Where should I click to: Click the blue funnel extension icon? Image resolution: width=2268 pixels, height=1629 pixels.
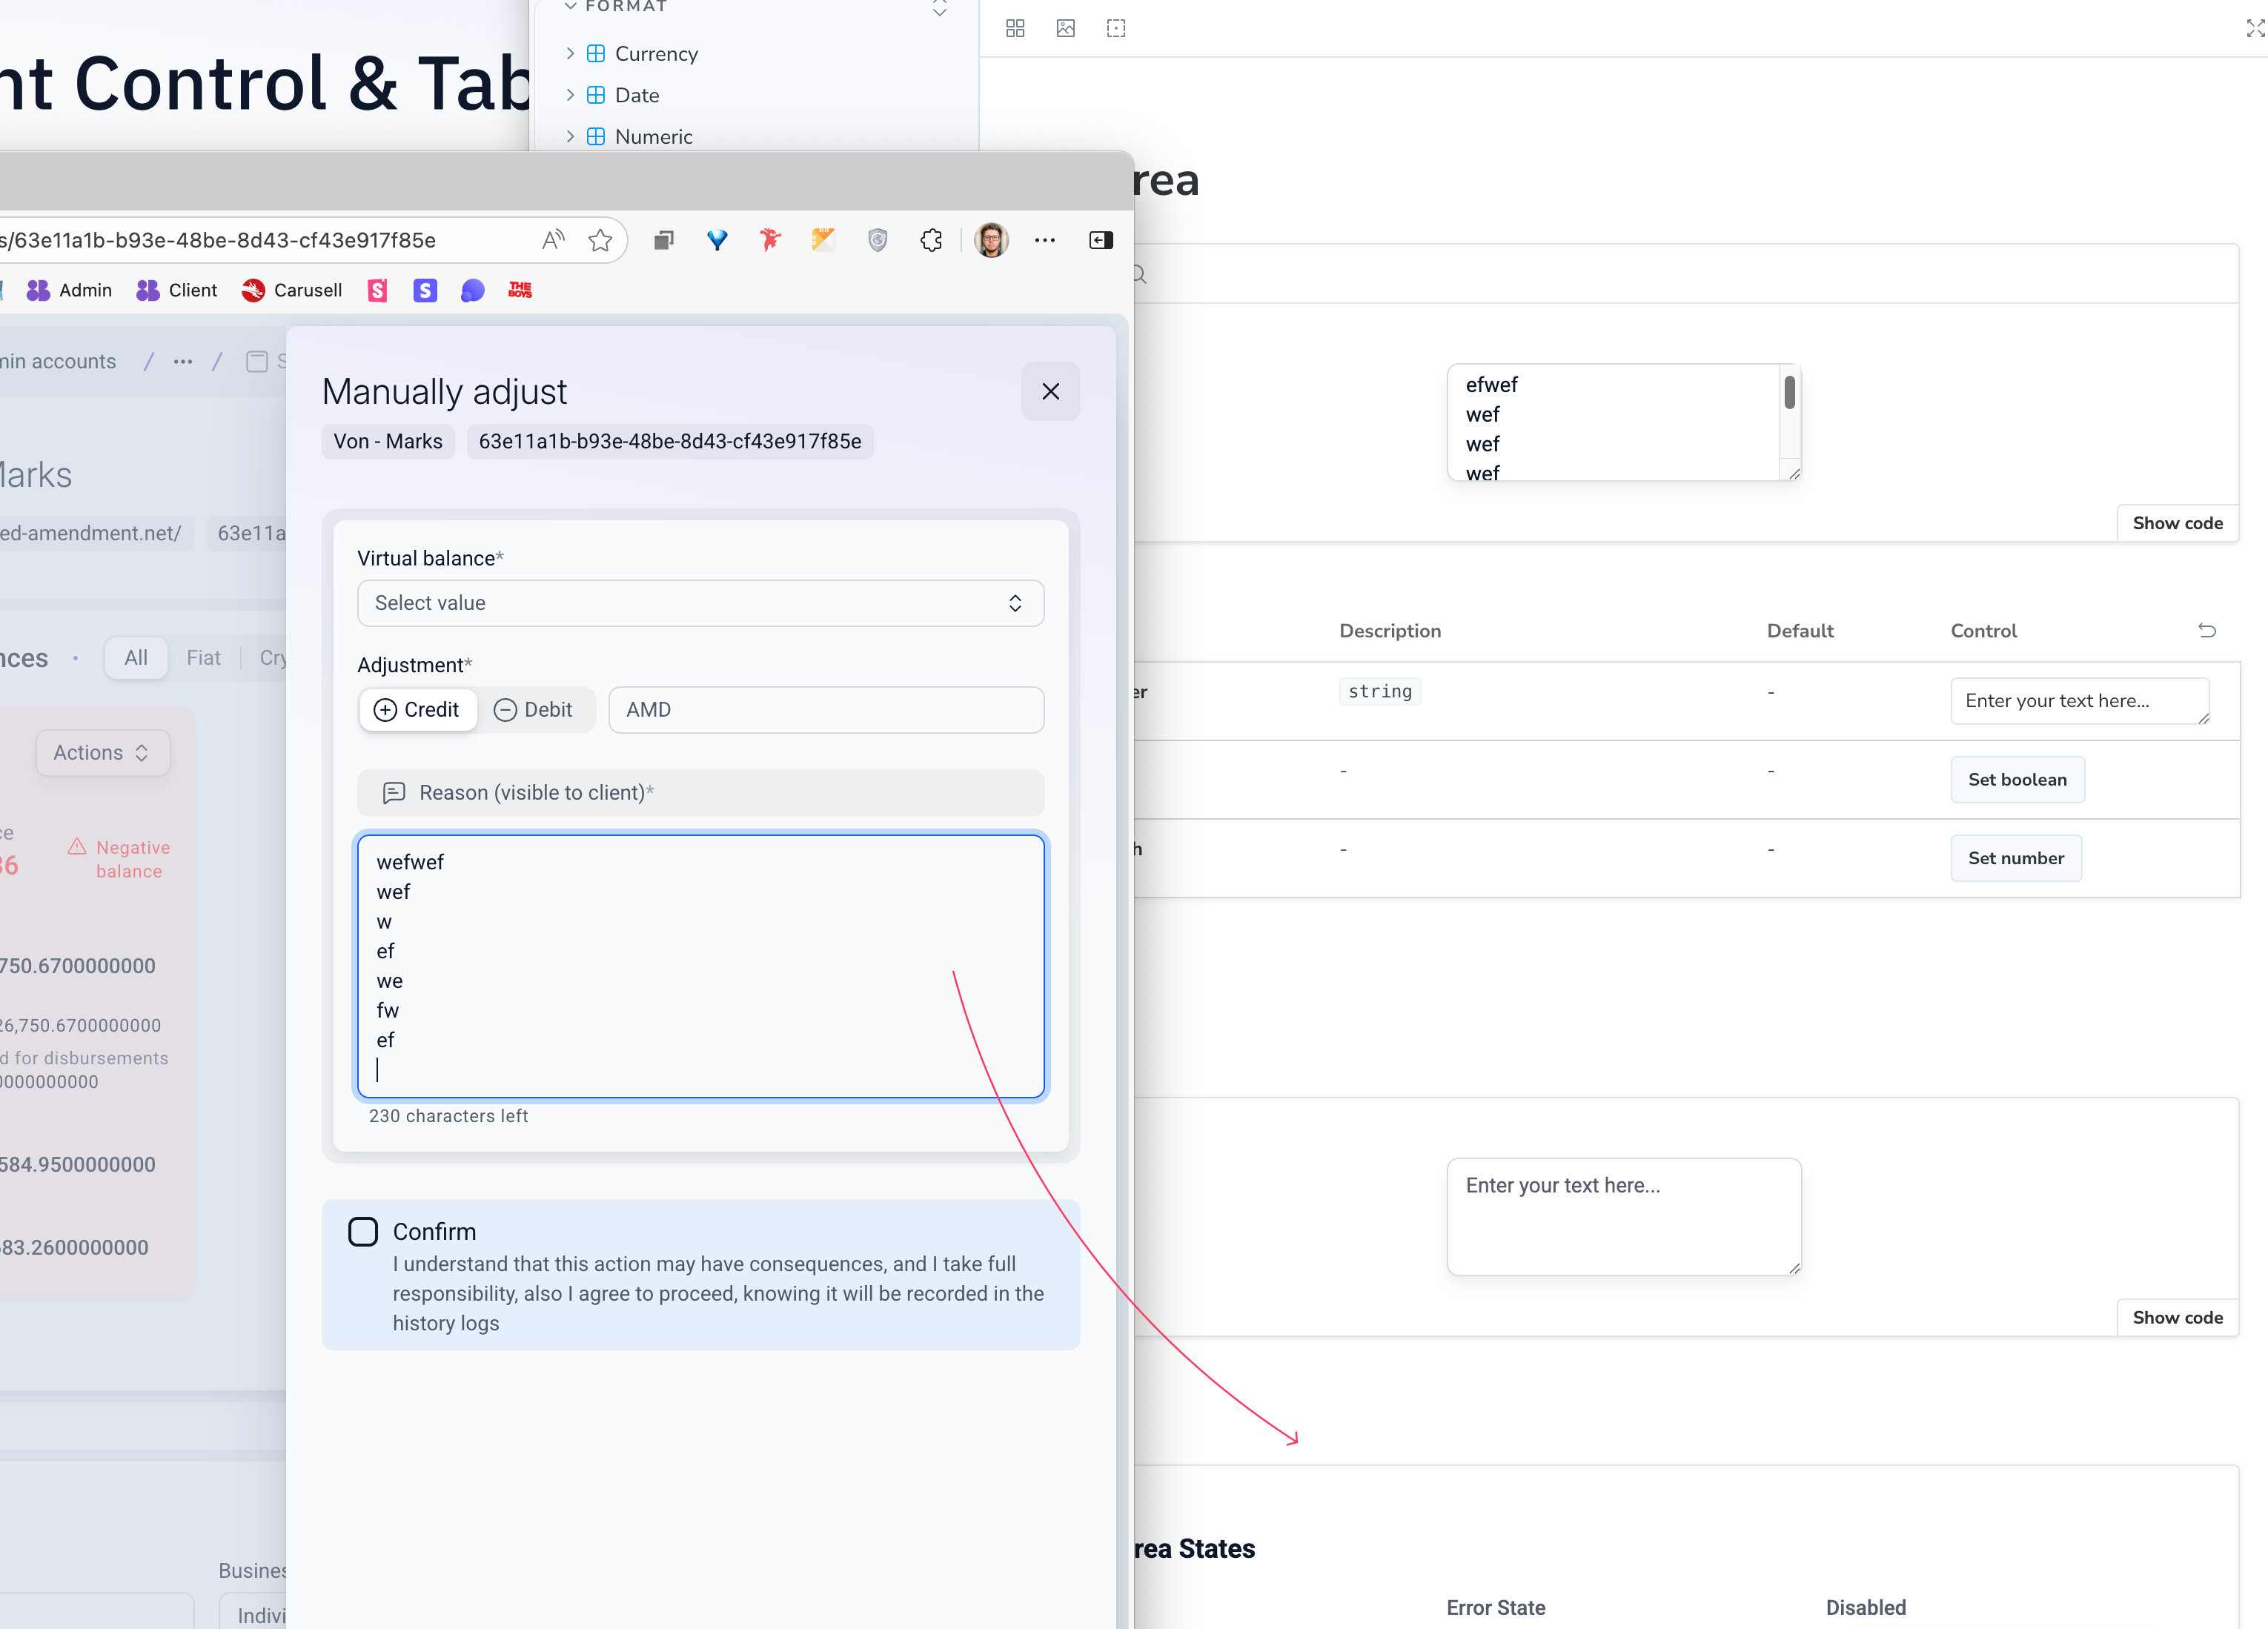717,240
